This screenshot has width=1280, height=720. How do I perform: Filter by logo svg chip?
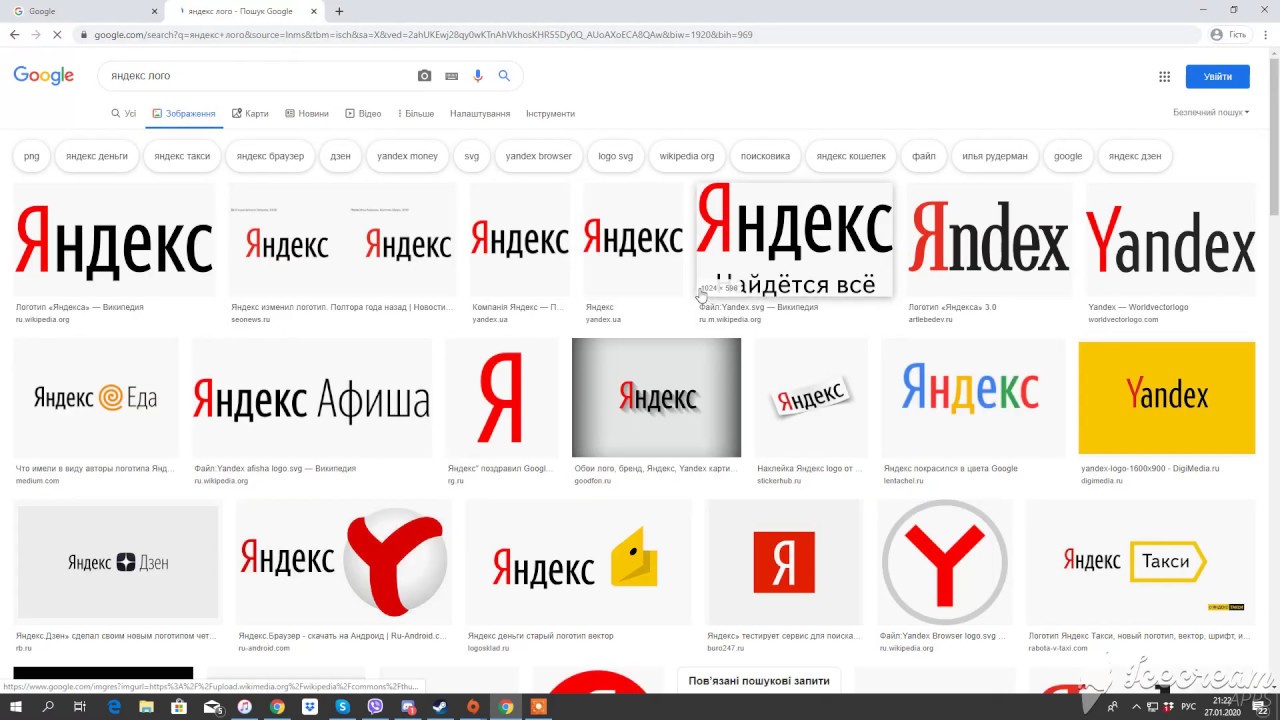(615, 156)
